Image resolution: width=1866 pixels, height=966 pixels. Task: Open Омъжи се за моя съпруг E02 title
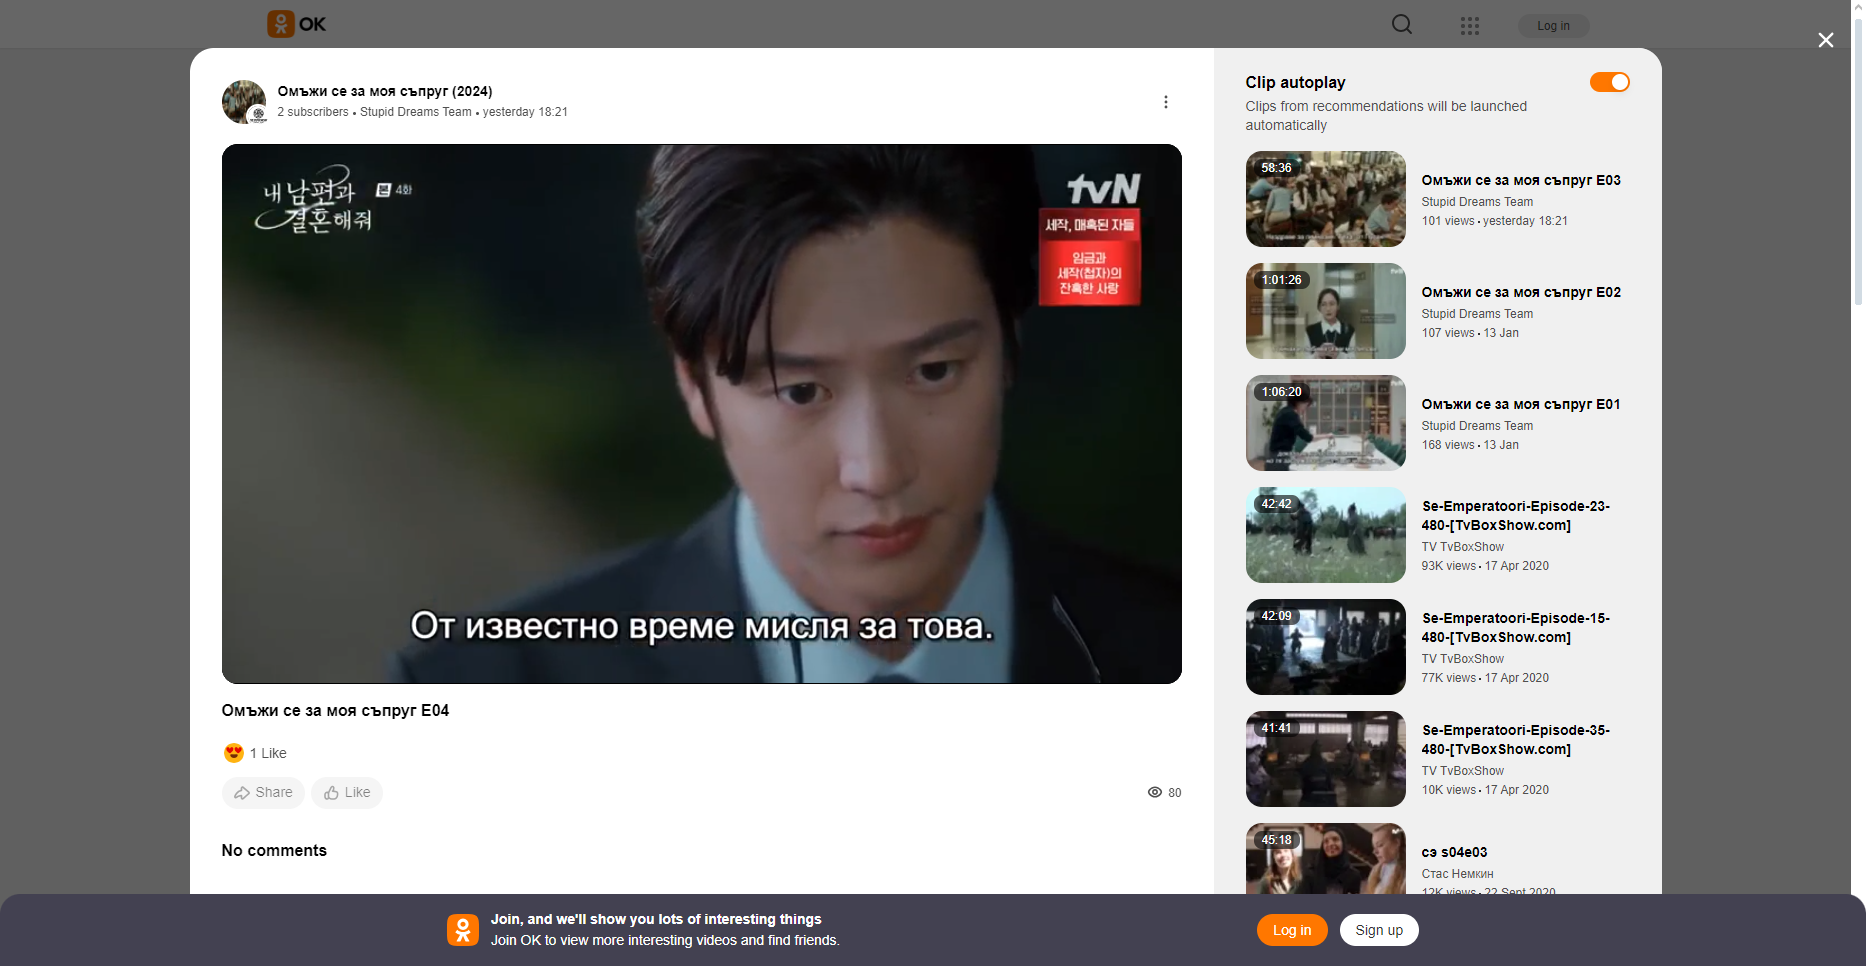coord(1520,292)
